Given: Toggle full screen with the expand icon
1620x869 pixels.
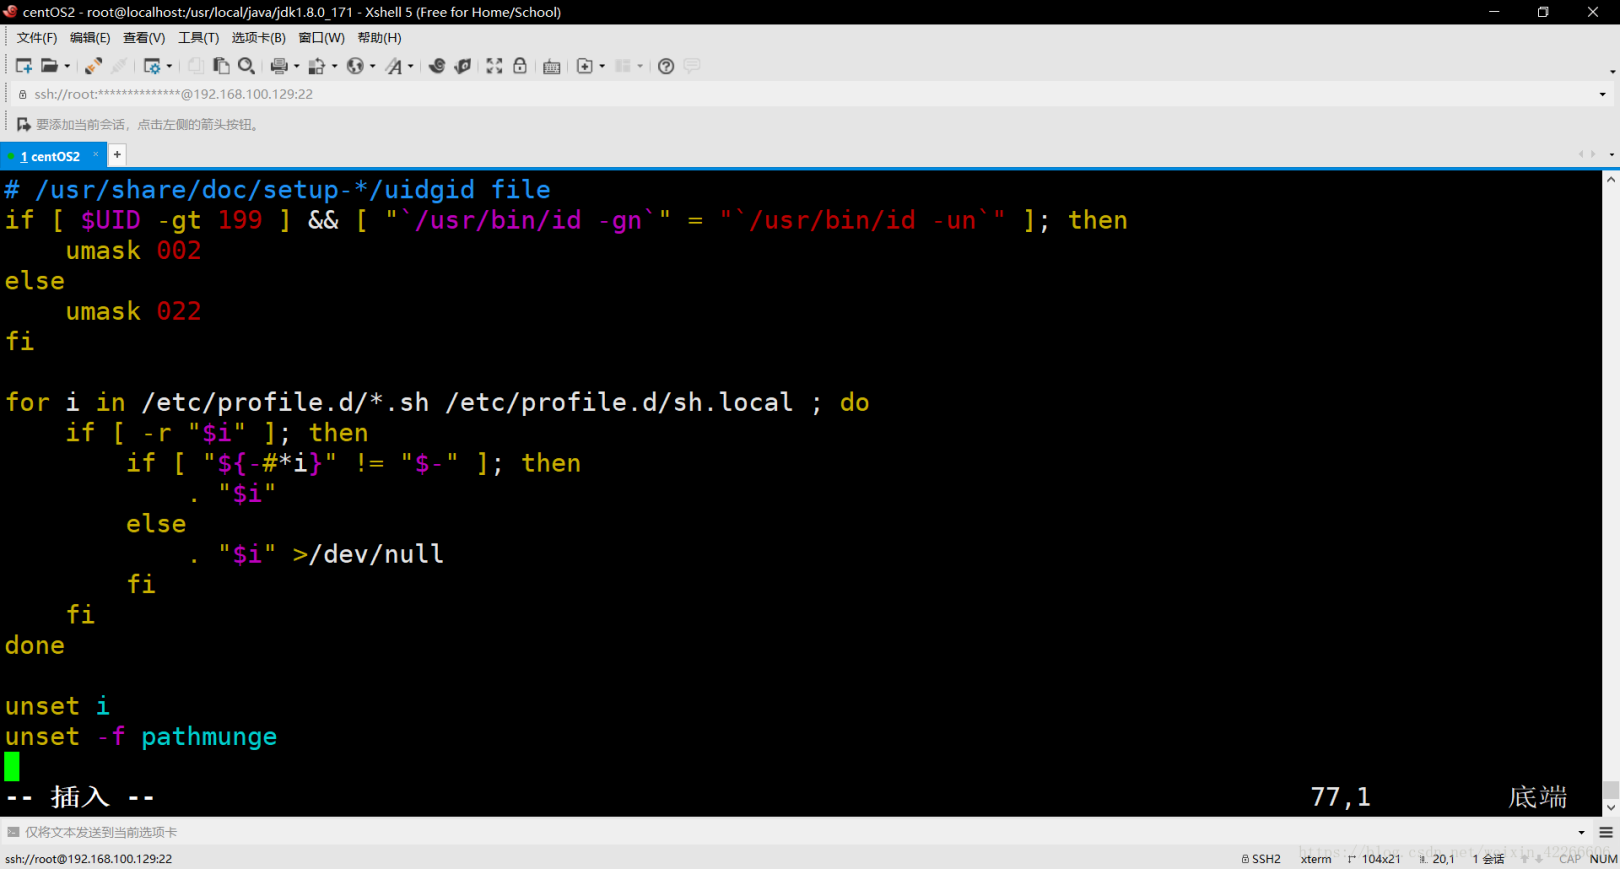Looking at the screenshot, I should click(x=495, y=66).
